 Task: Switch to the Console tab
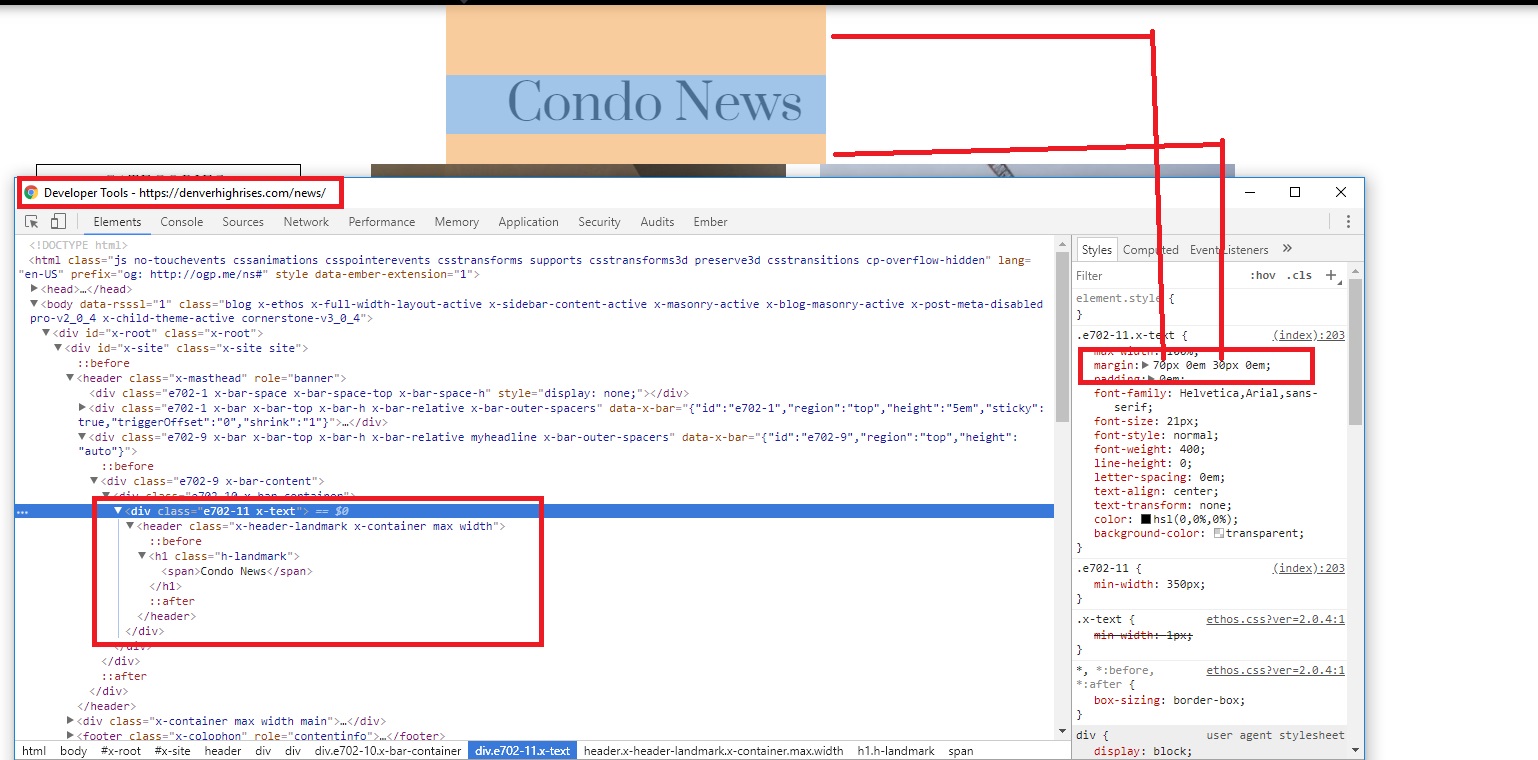[x=182, y=222]
